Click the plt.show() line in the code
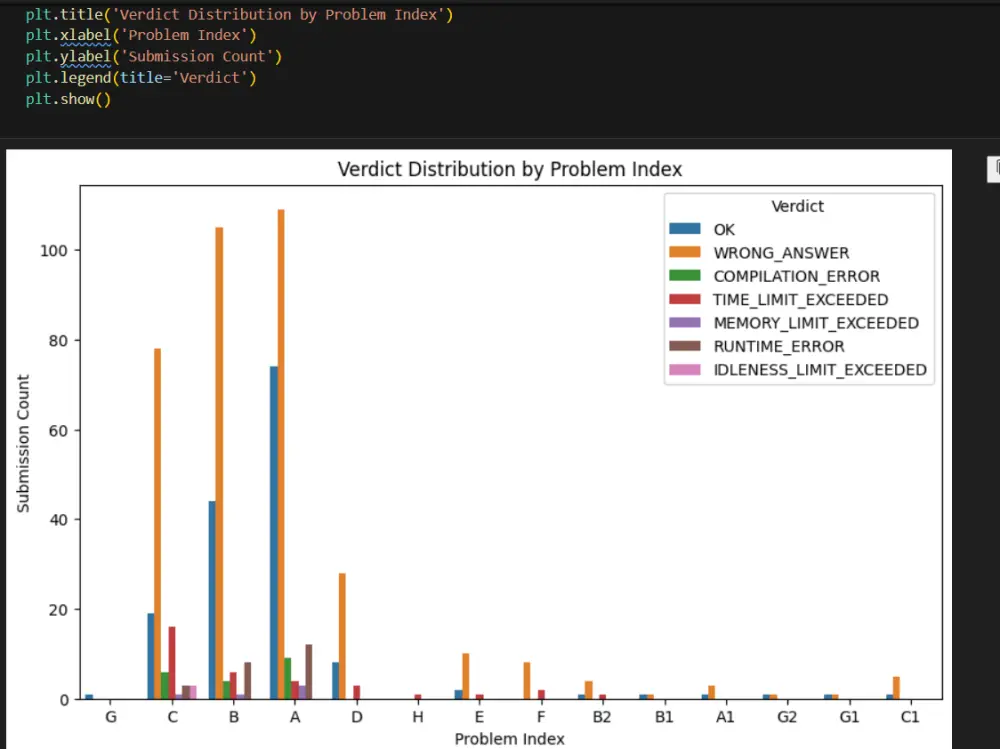1000x749 pixels. [x=66, y=99]
